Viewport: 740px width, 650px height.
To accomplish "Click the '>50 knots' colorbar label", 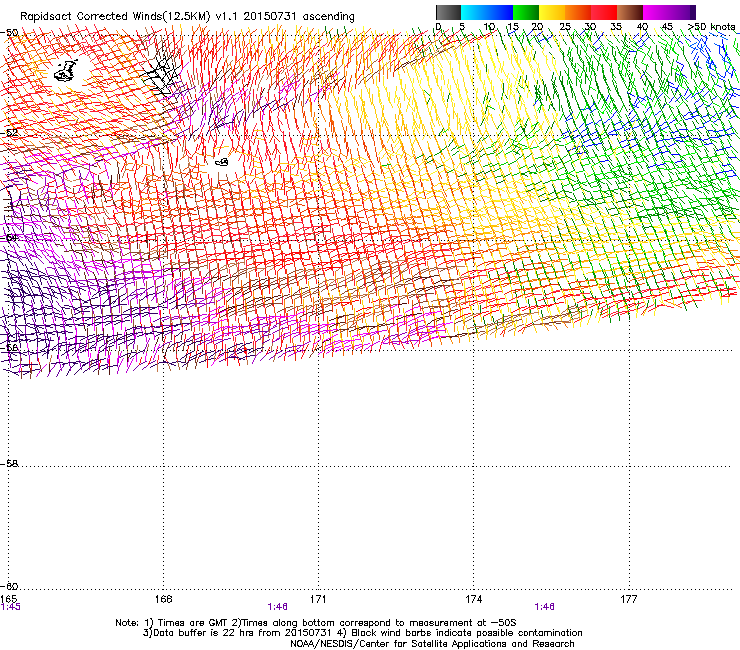I will (x=711, y=26).
